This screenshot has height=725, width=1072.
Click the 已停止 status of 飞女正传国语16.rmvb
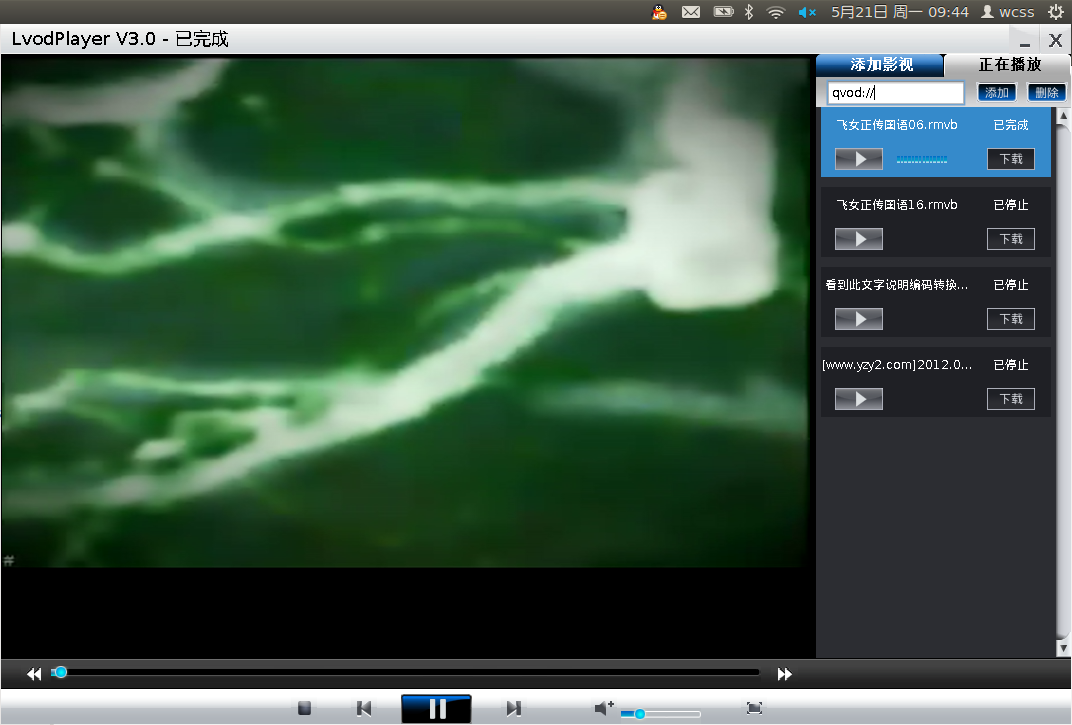[1010, 205]
